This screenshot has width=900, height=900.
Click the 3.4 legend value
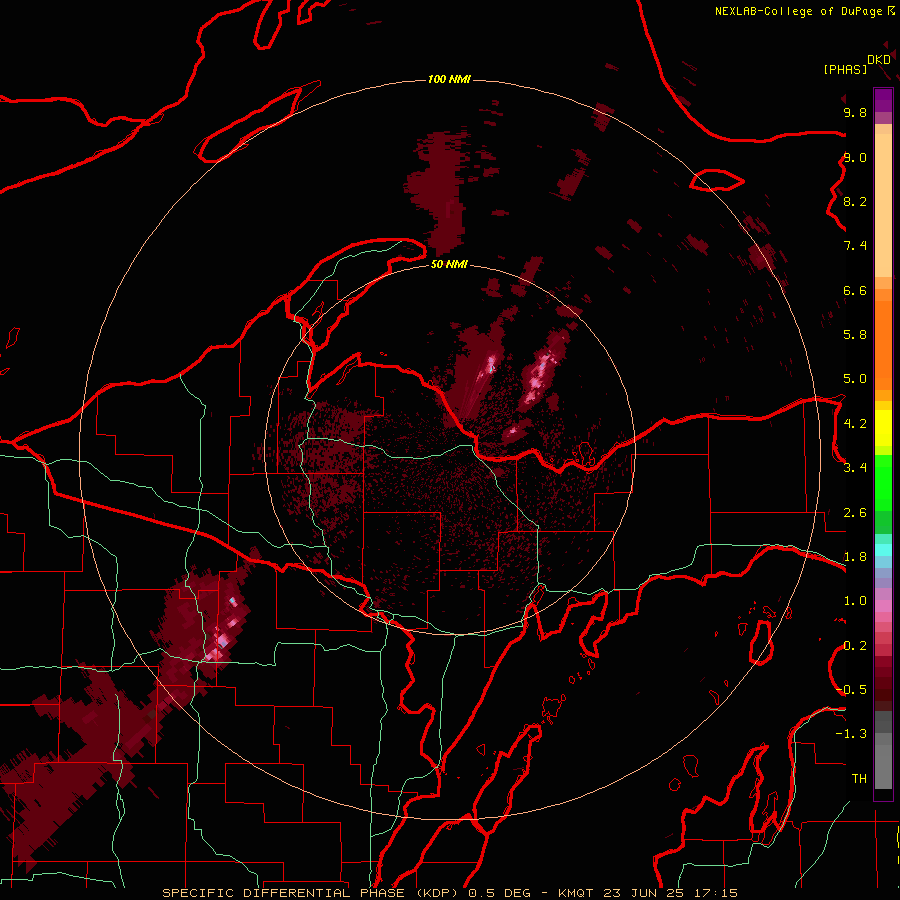[x=855, y=468]
